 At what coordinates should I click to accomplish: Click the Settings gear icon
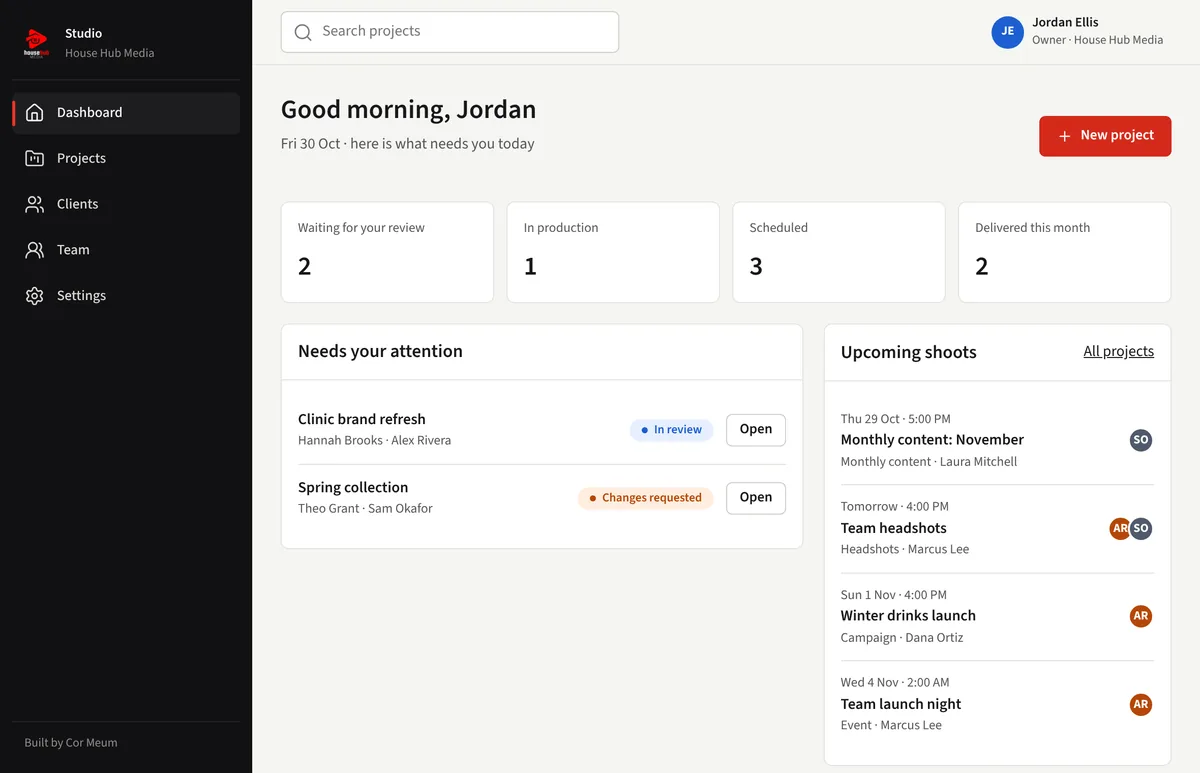[35, 296]
